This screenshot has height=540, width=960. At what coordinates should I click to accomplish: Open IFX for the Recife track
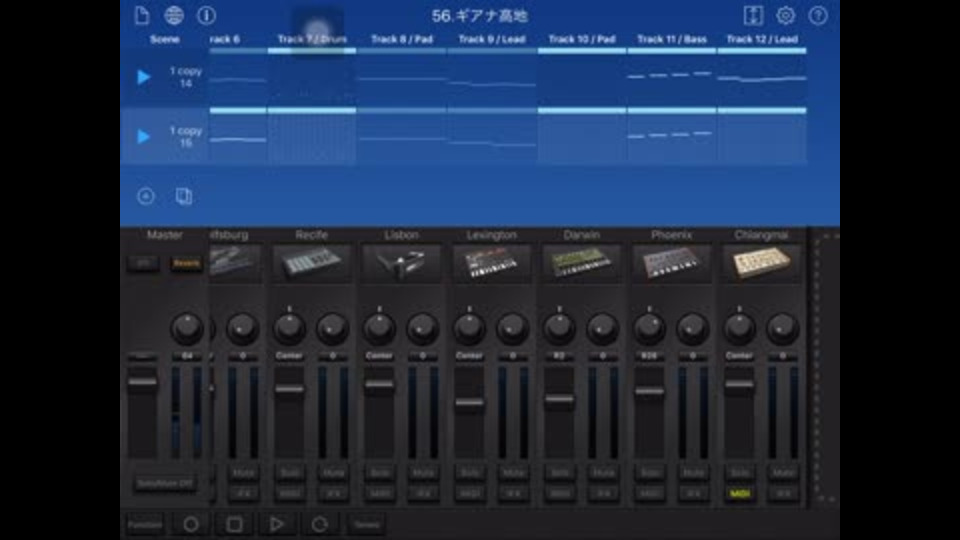pyautogui.click(x=333, y=493)
